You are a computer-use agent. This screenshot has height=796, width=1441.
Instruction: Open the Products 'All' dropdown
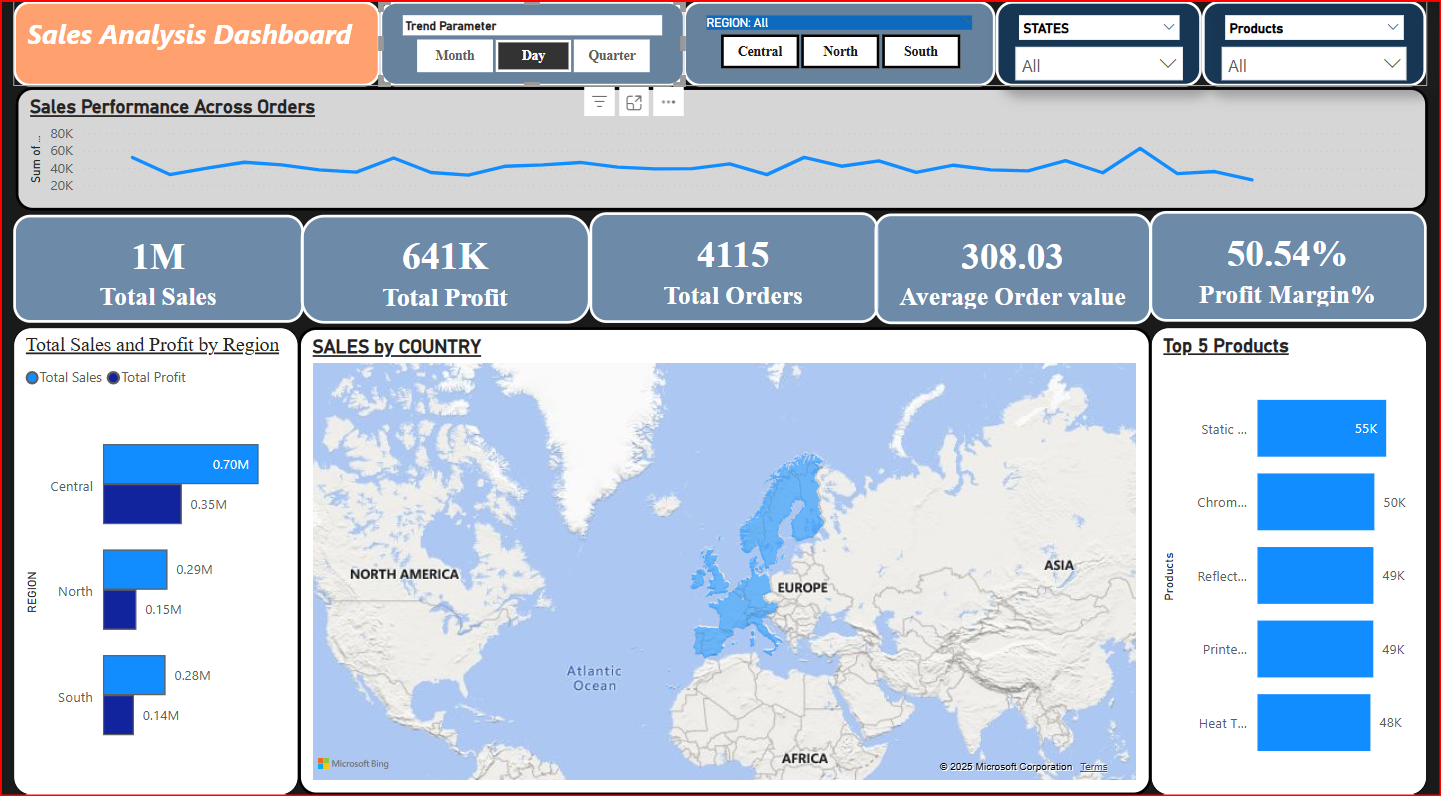pos(1315,65)
